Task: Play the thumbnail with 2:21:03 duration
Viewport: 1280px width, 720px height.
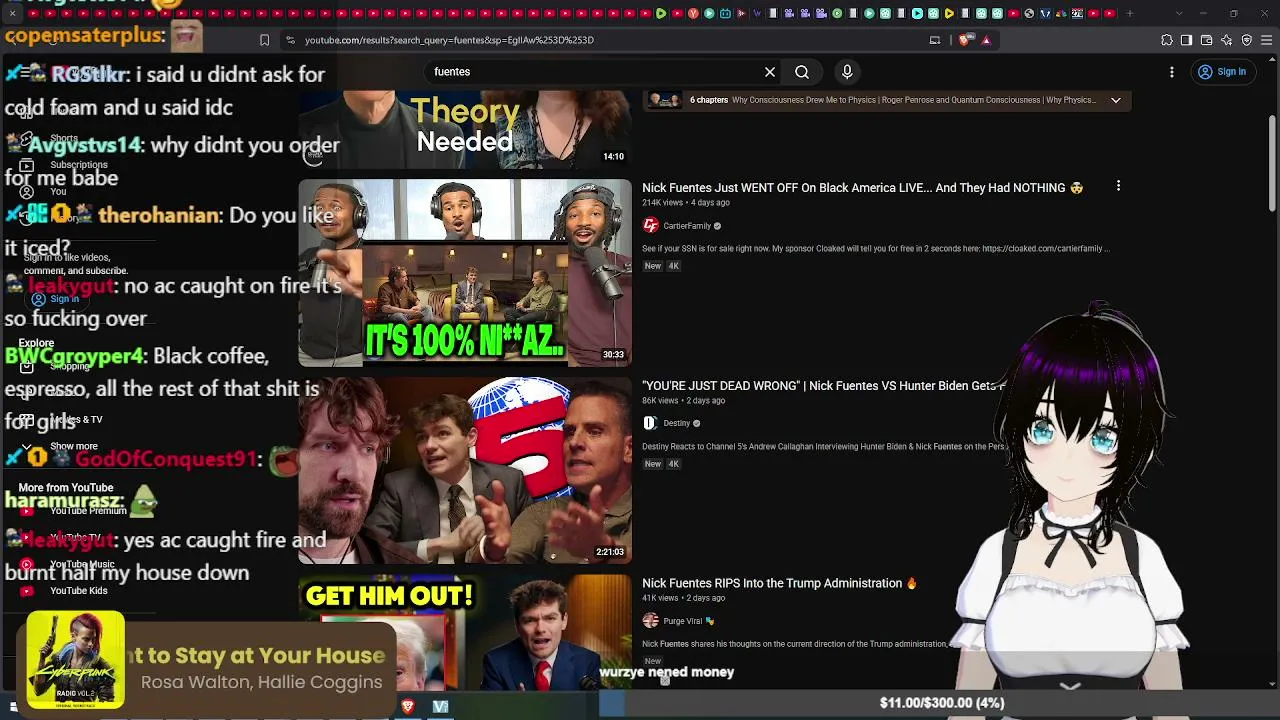Action: [x=465, y=470]
